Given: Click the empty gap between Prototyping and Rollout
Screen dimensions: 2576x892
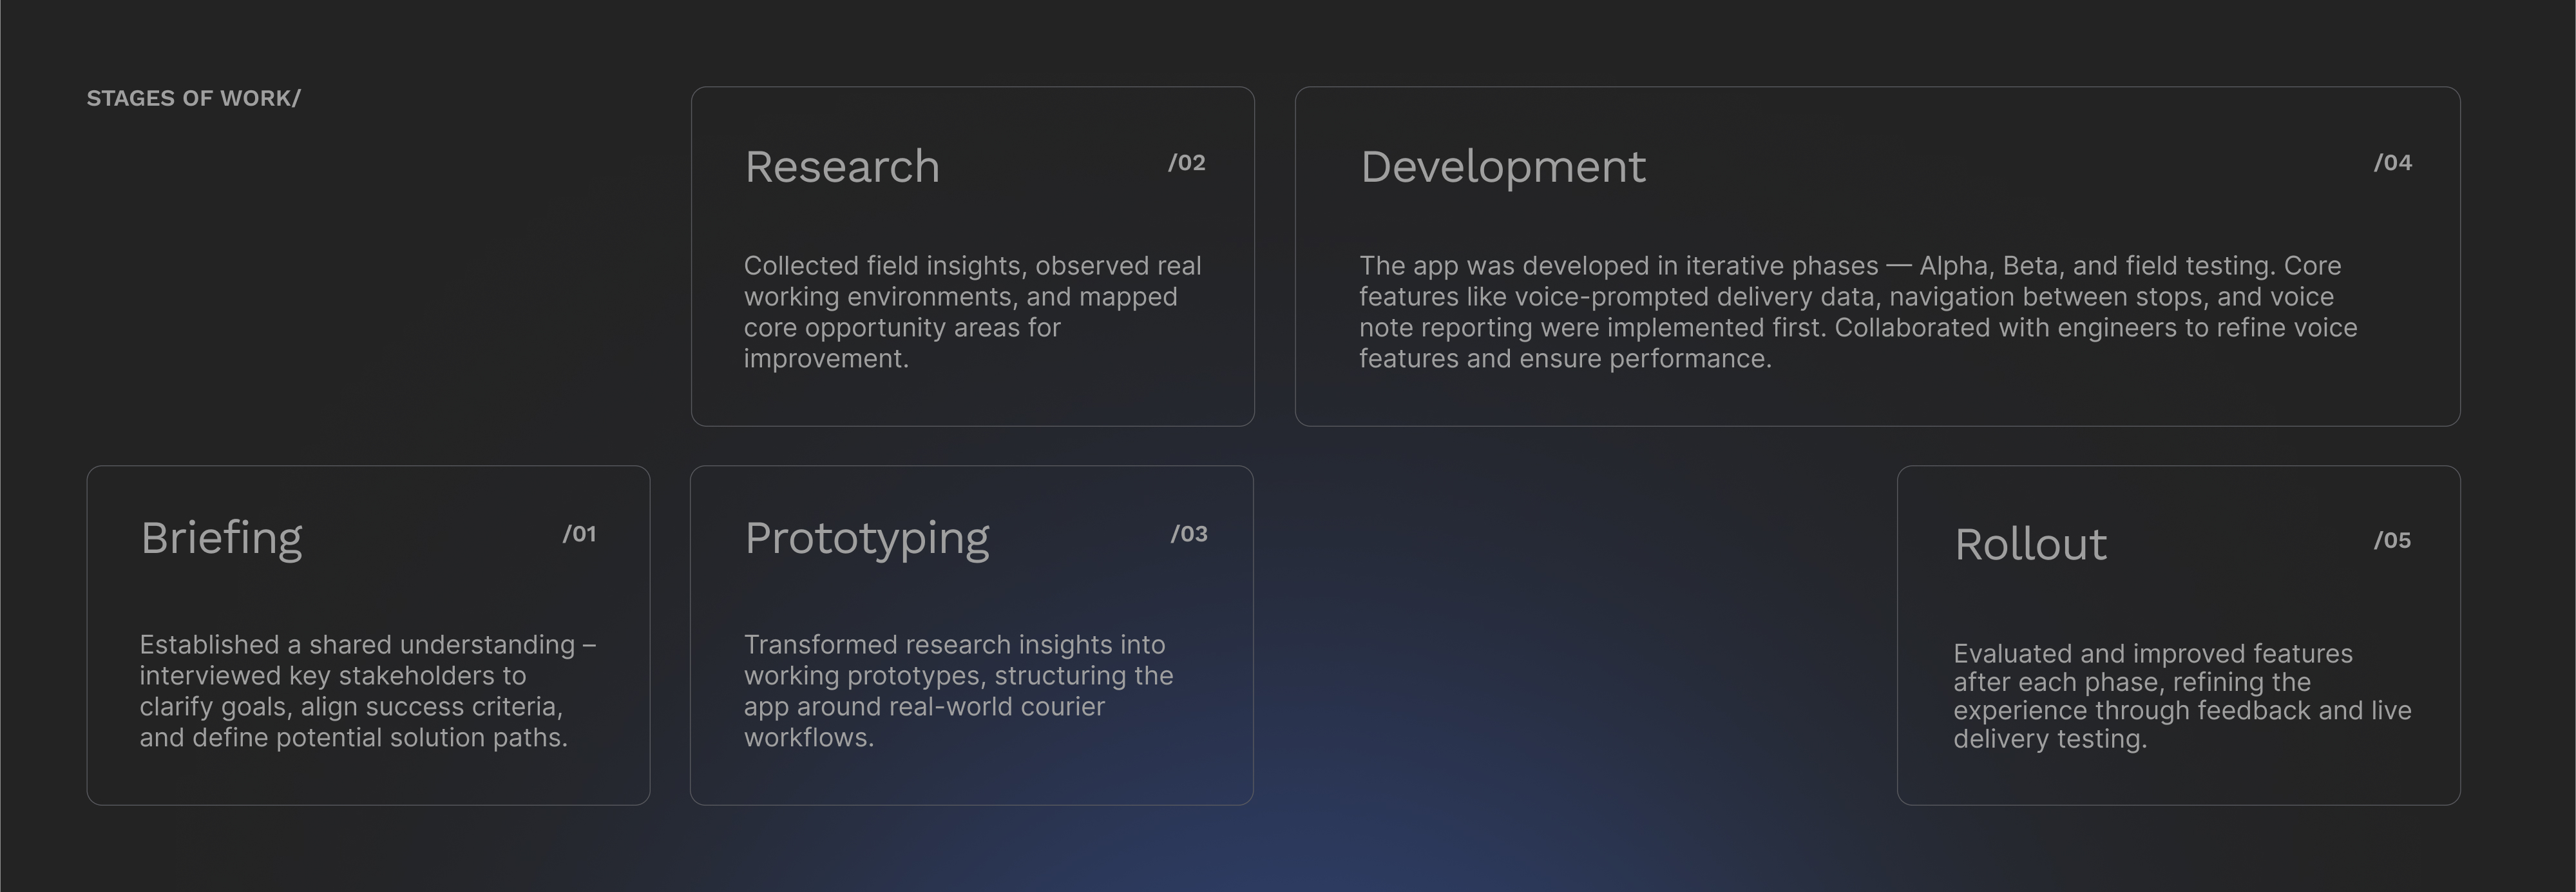Looking at the screenshot, I should pyautogui.click(x=1575, y=635).
